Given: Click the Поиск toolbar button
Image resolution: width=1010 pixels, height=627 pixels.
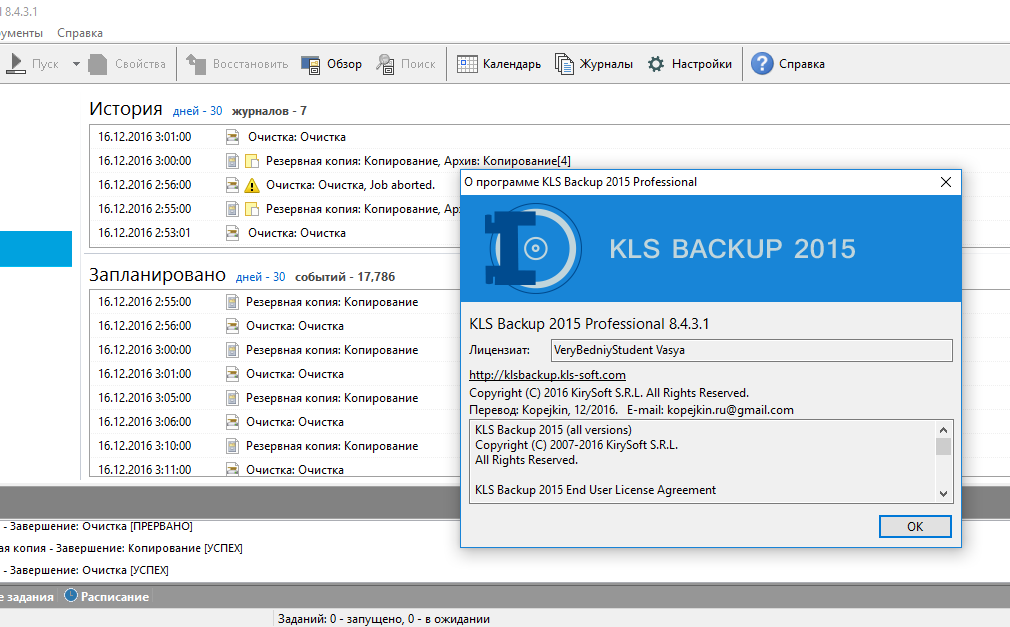Looking at the screenshot, I should point(406,64).
